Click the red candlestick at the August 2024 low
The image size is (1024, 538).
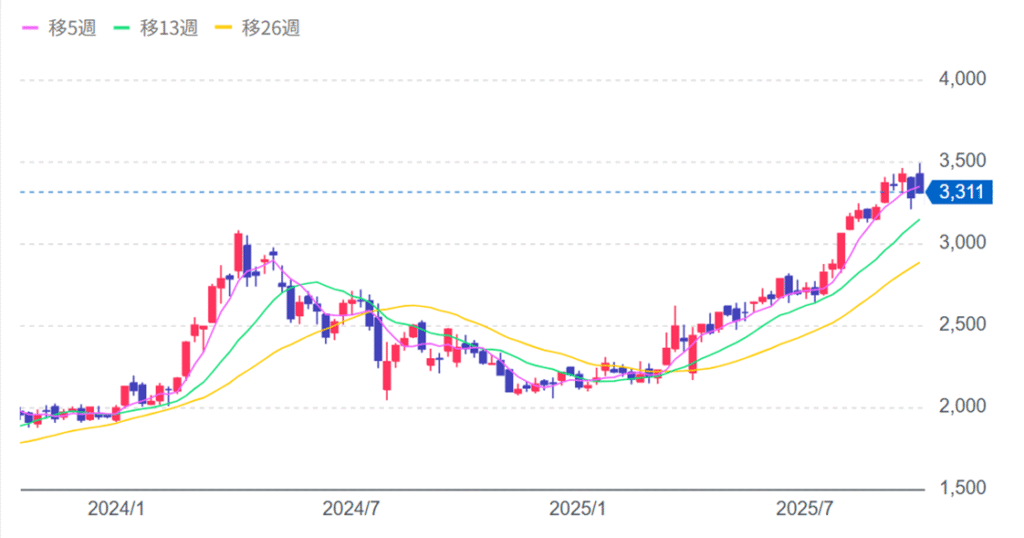pyautogui.click(x=387, y=376)
